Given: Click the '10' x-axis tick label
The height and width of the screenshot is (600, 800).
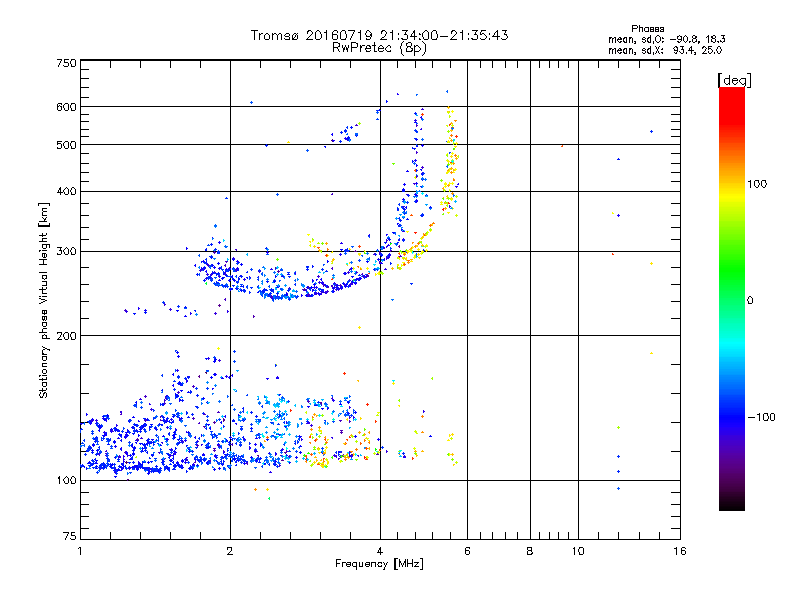Looking at the screenshot, I should tap(578, 551).
